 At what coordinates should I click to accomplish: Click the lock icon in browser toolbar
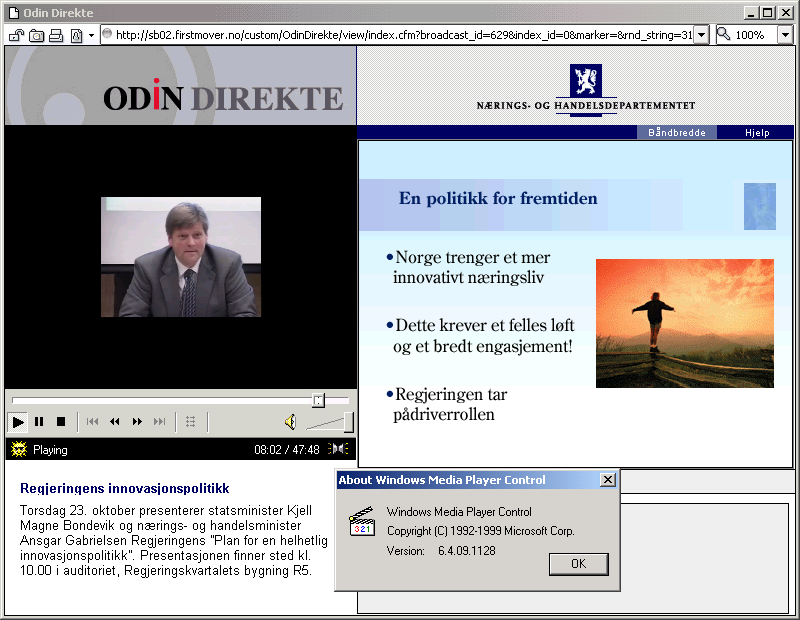pyautogui.click(x=16, y=35)
